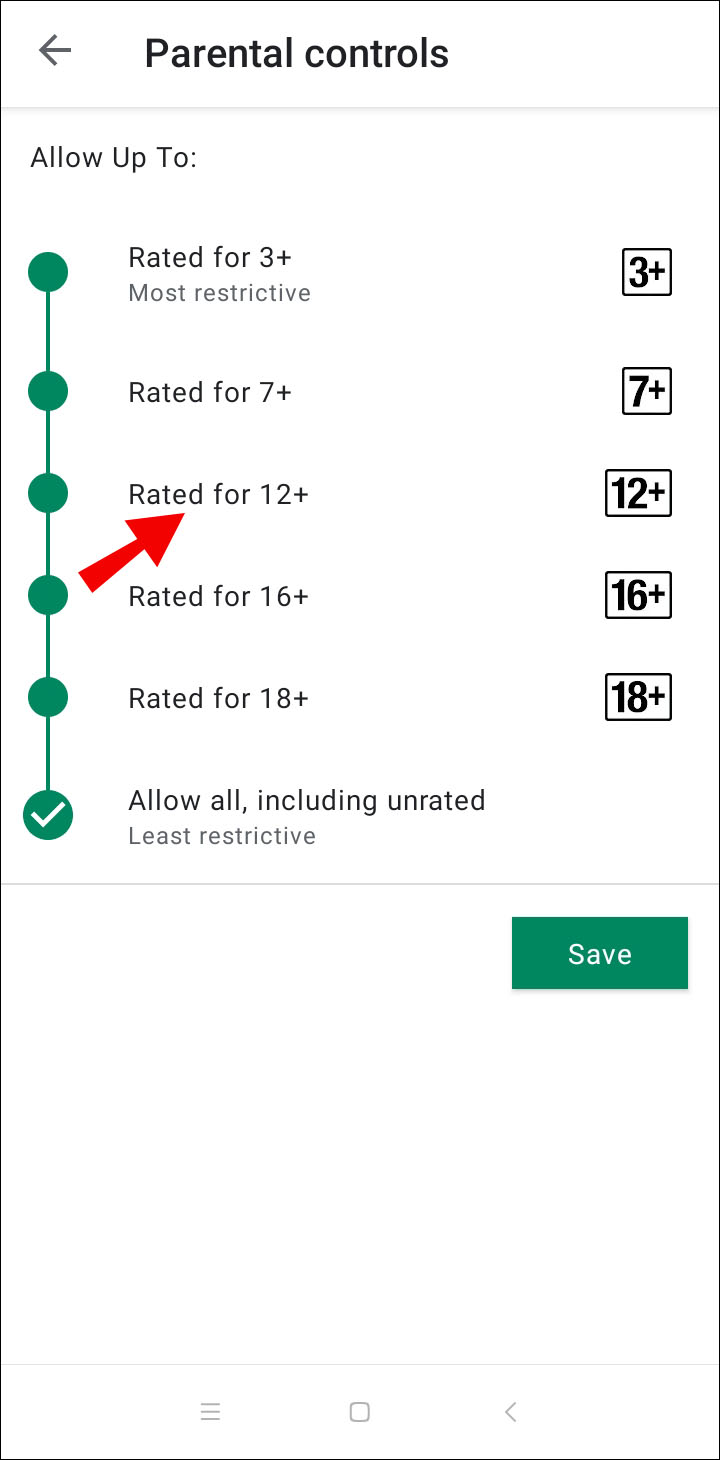Tap Android back chevron in navigation bar

[x=510, y=1412]
